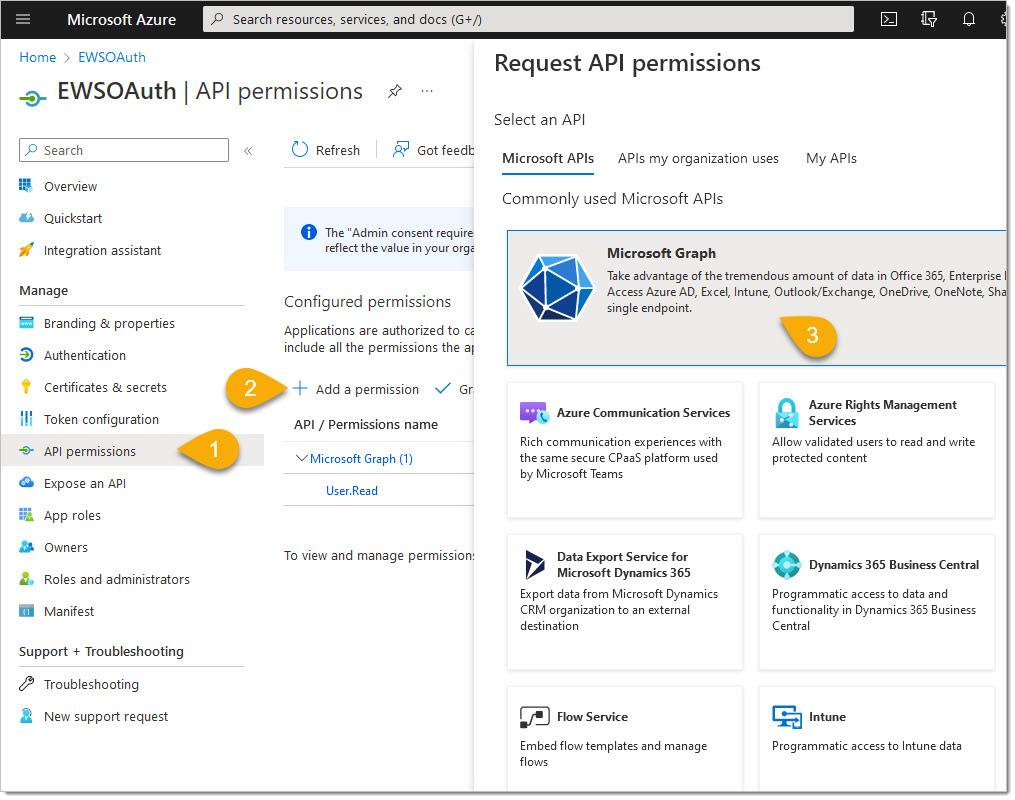
Task: Select the Azure Rights Management Services card
Action: coord(878,451)
